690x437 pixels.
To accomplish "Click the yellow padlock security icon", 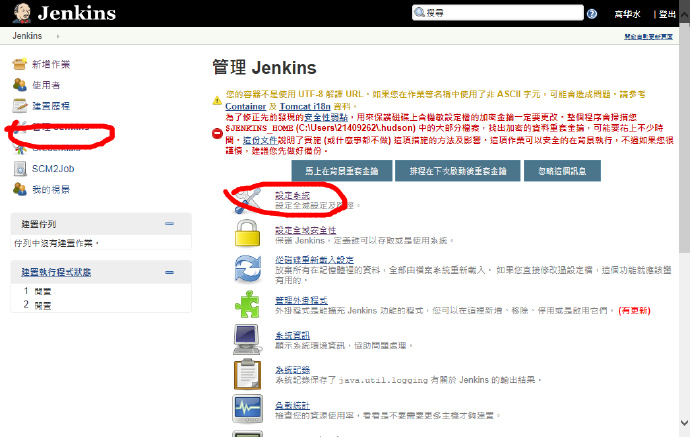I will 247,233.
